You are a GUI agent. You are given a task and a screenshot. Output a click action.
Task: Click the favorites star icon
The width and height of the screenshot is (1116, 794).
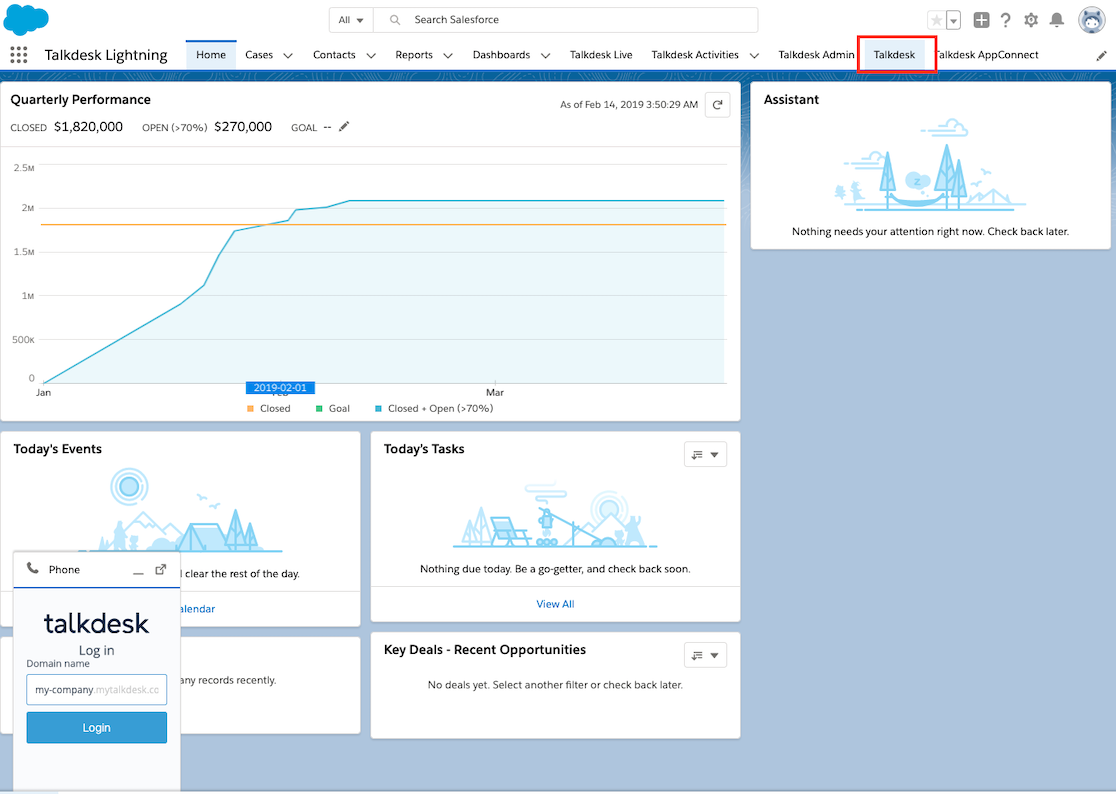[x=937, y=20]
